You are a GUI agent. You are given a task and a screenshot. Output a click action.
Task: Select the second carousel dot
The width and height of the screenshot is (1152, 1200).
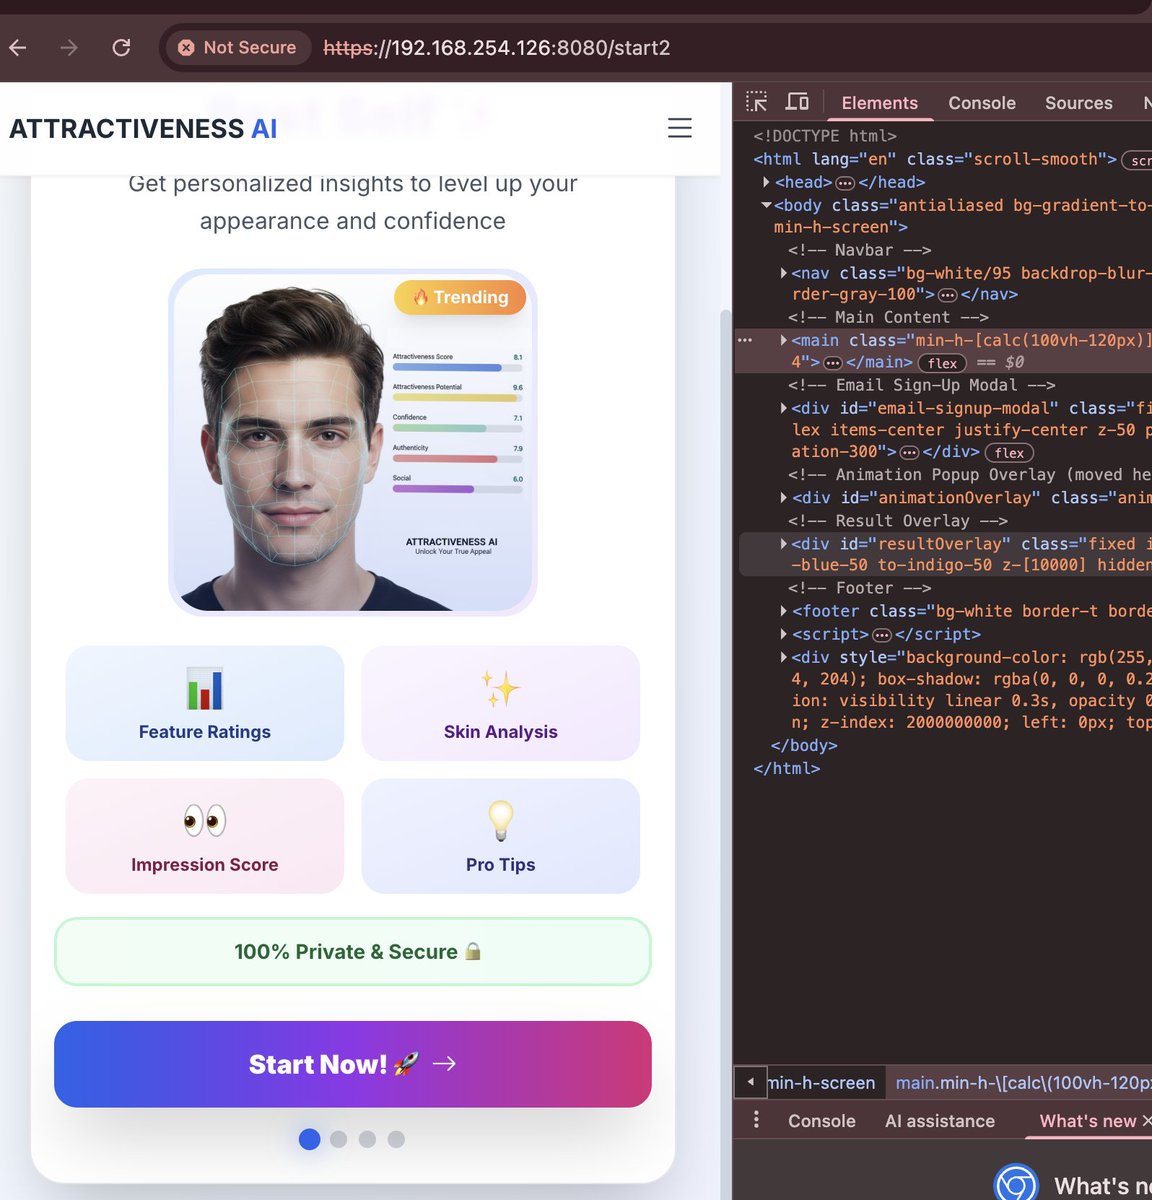click(339, 1139)
